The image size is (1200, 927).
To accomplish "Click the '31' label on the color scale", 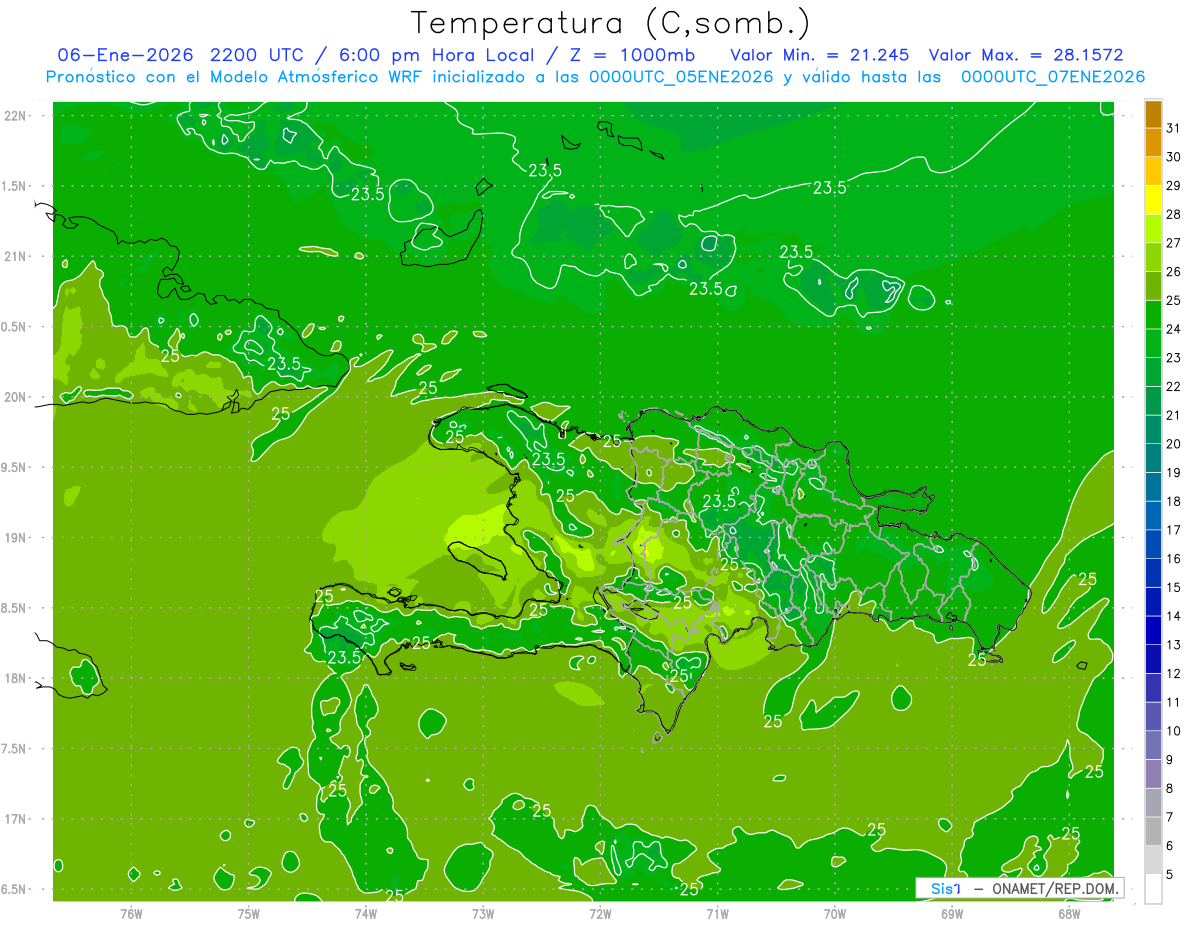I will point(1174,128).
